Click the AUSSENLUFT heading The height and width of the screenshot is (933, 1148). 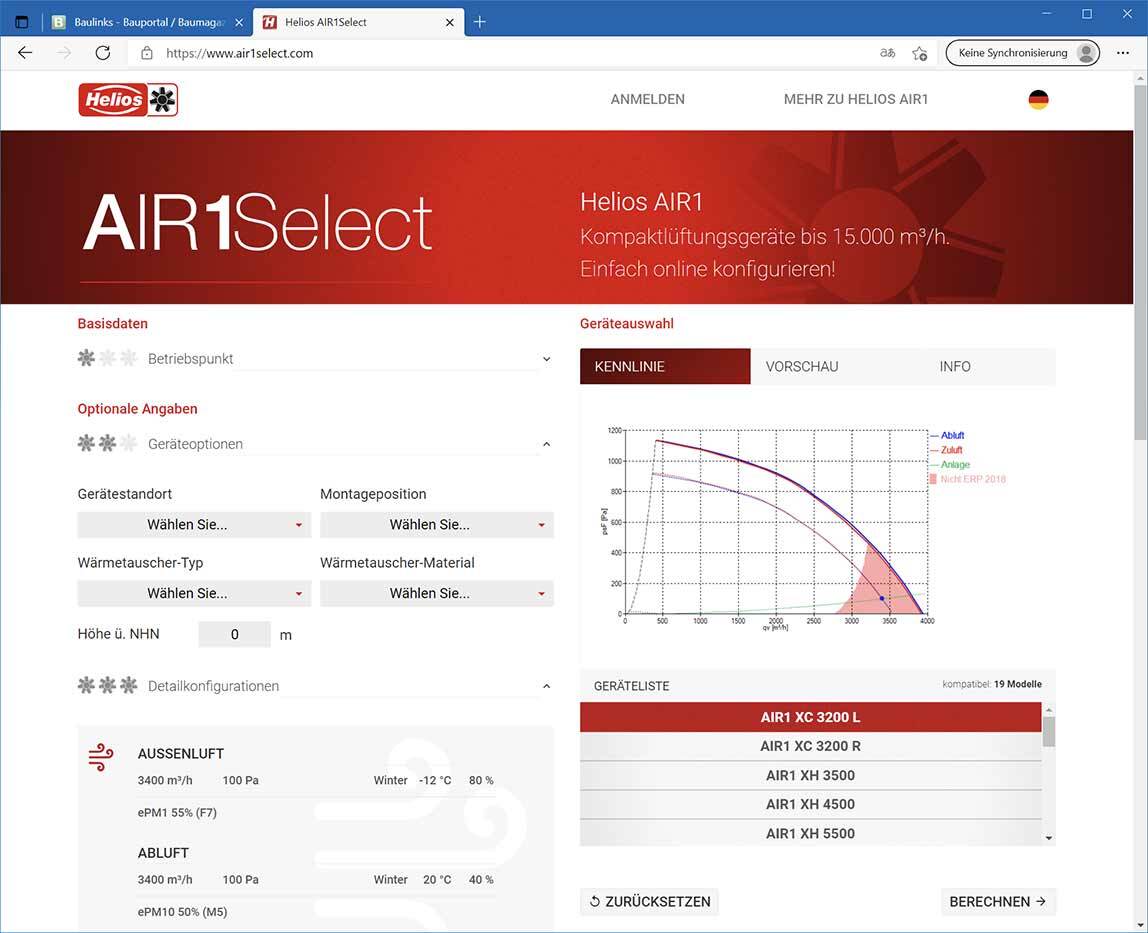point(181,754)
